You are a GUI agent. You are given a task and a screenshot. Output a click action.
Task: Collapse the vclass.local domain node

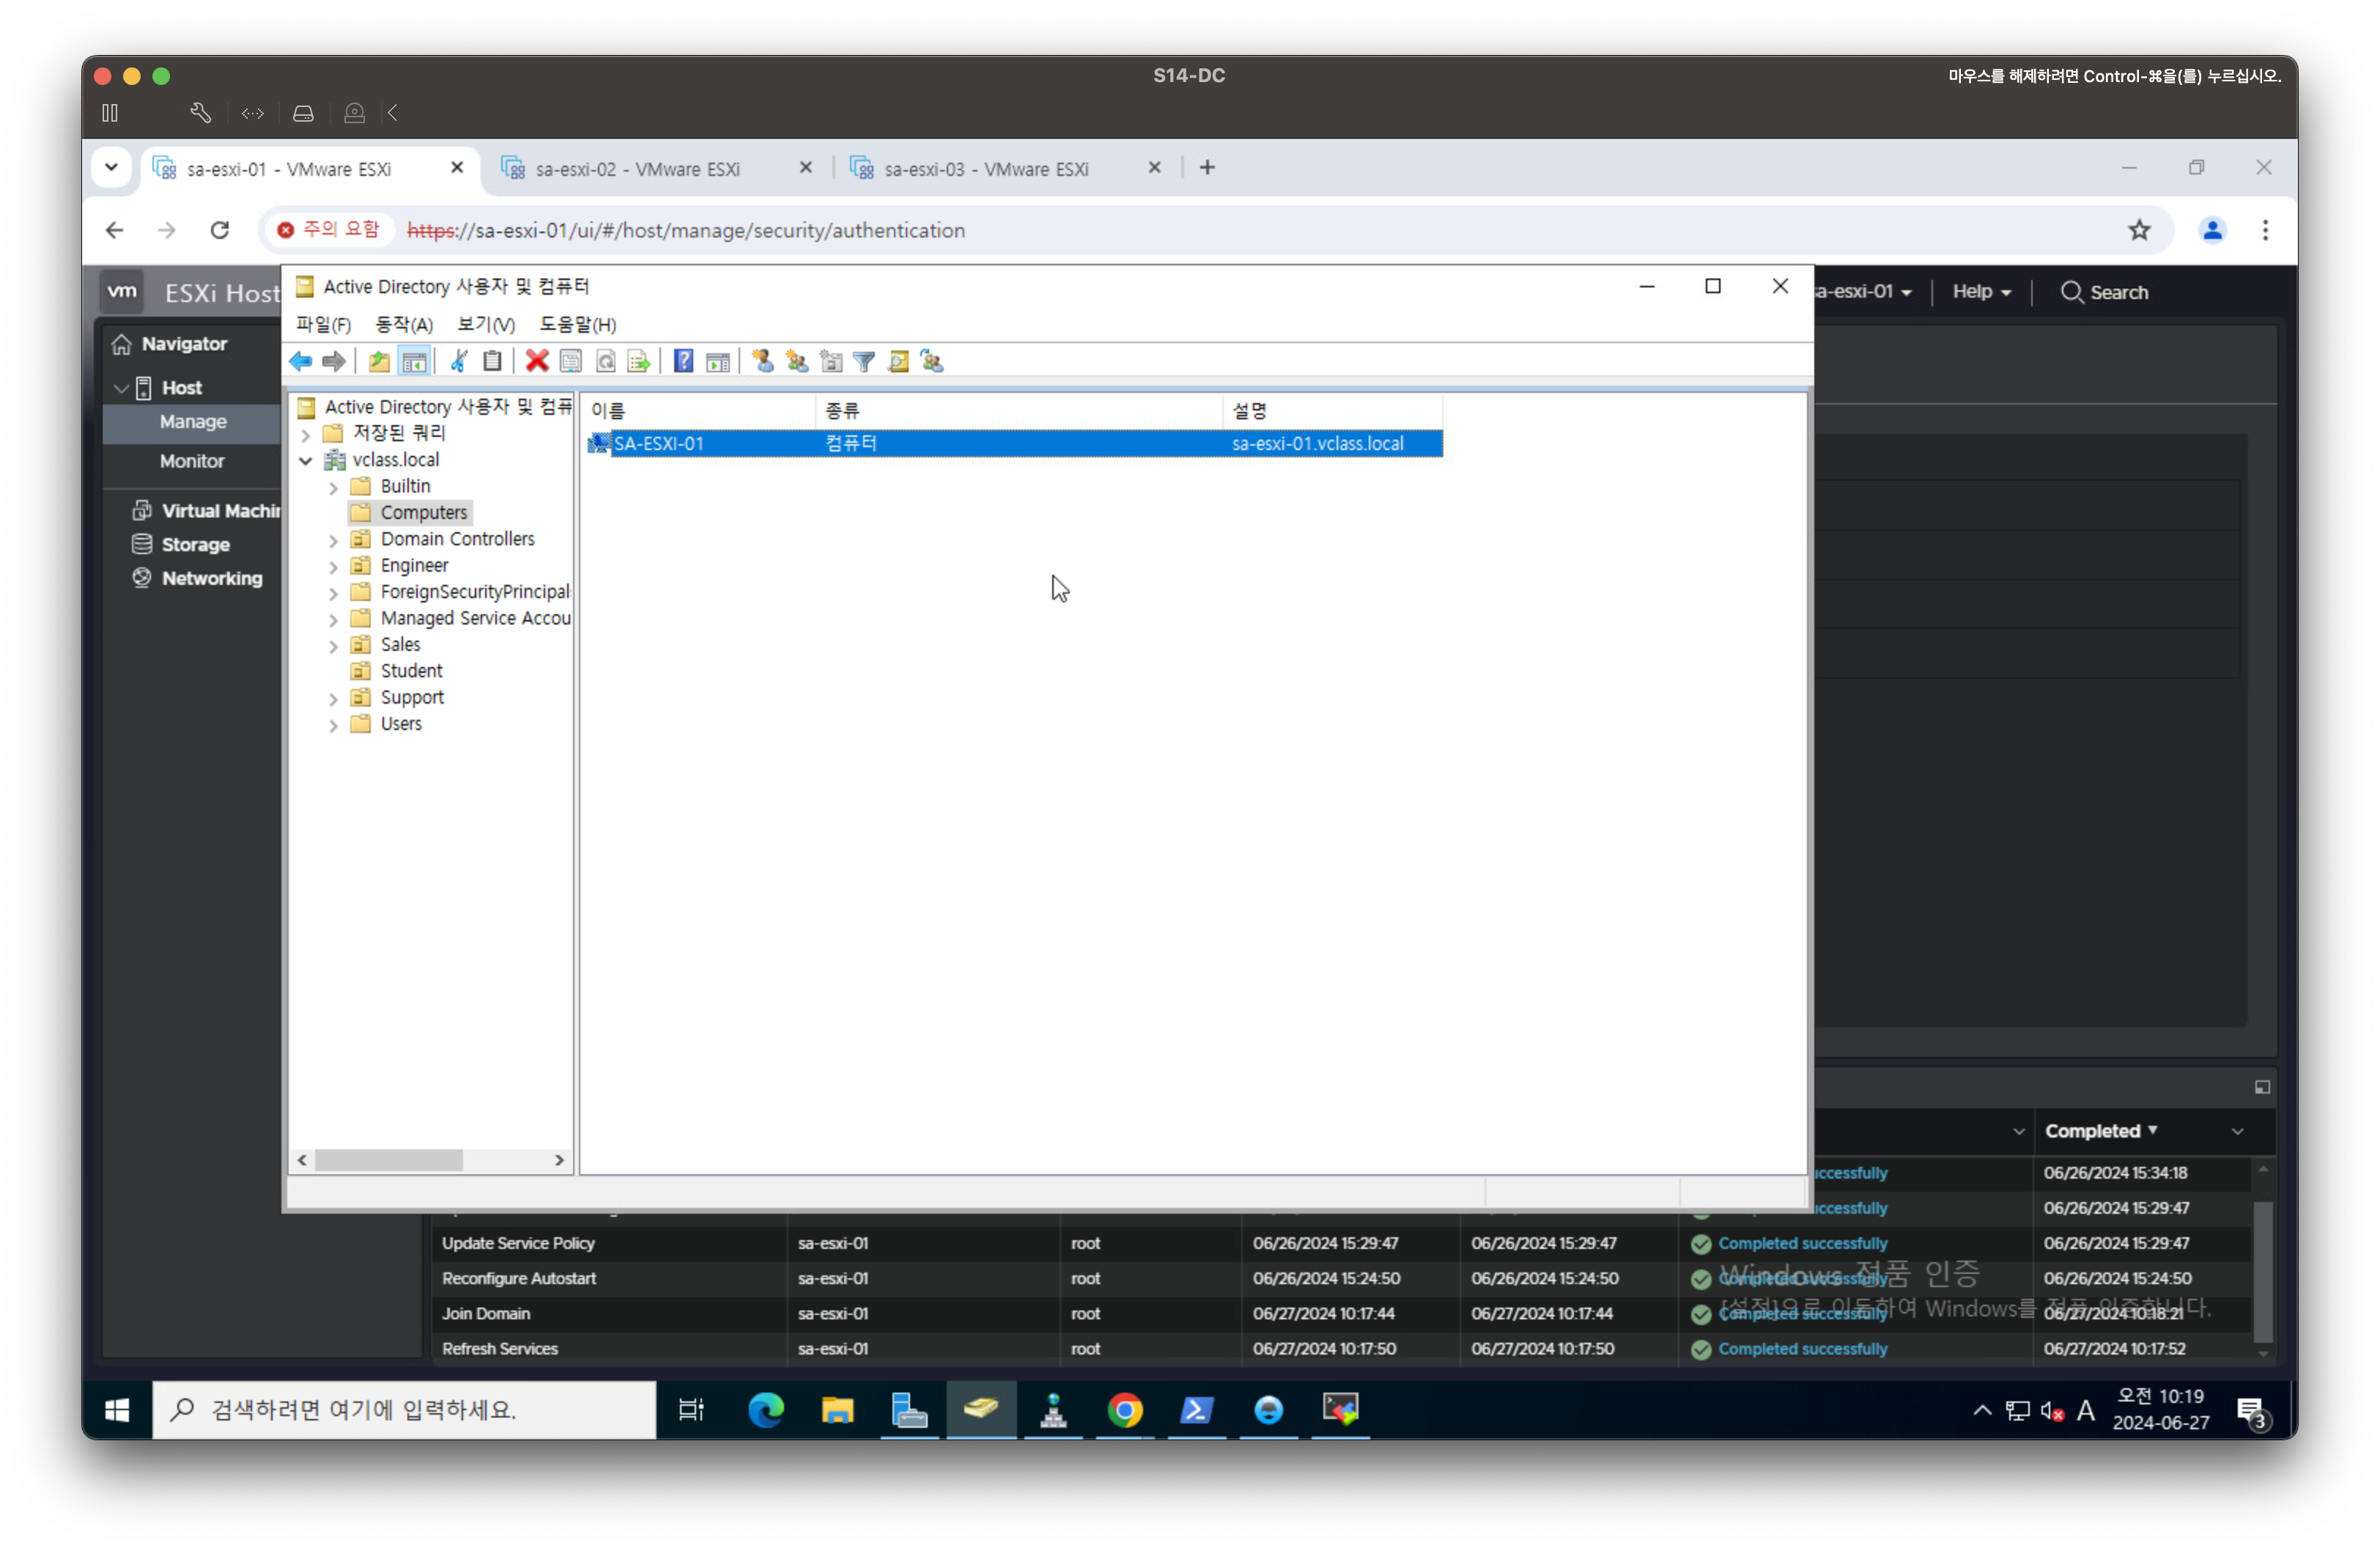[x=306, y=460]
